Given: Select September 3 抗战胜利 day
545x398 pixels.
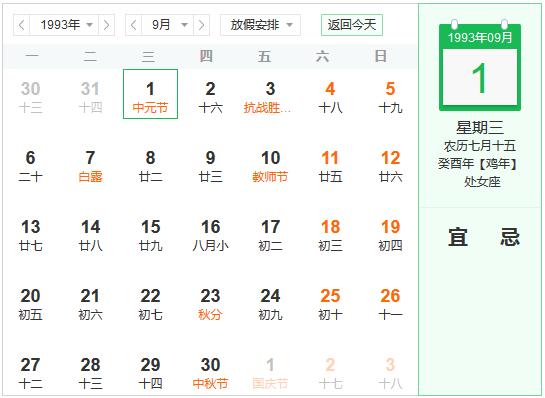Looking at the screenshot, I should [x=270, y=97].
